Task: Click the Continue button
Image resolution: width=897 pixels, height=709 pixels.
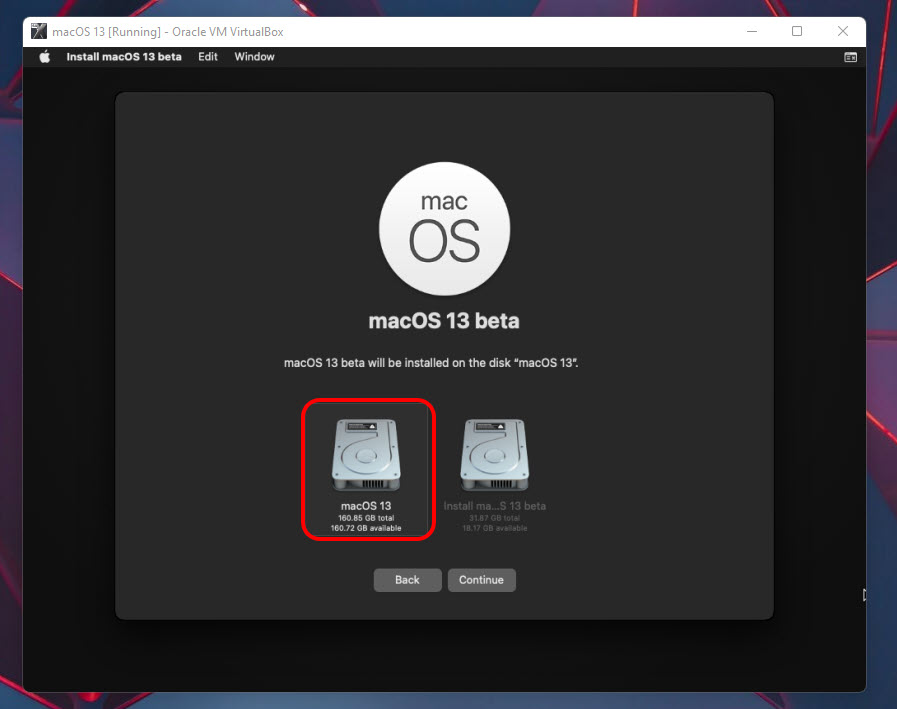Action: 481,580
